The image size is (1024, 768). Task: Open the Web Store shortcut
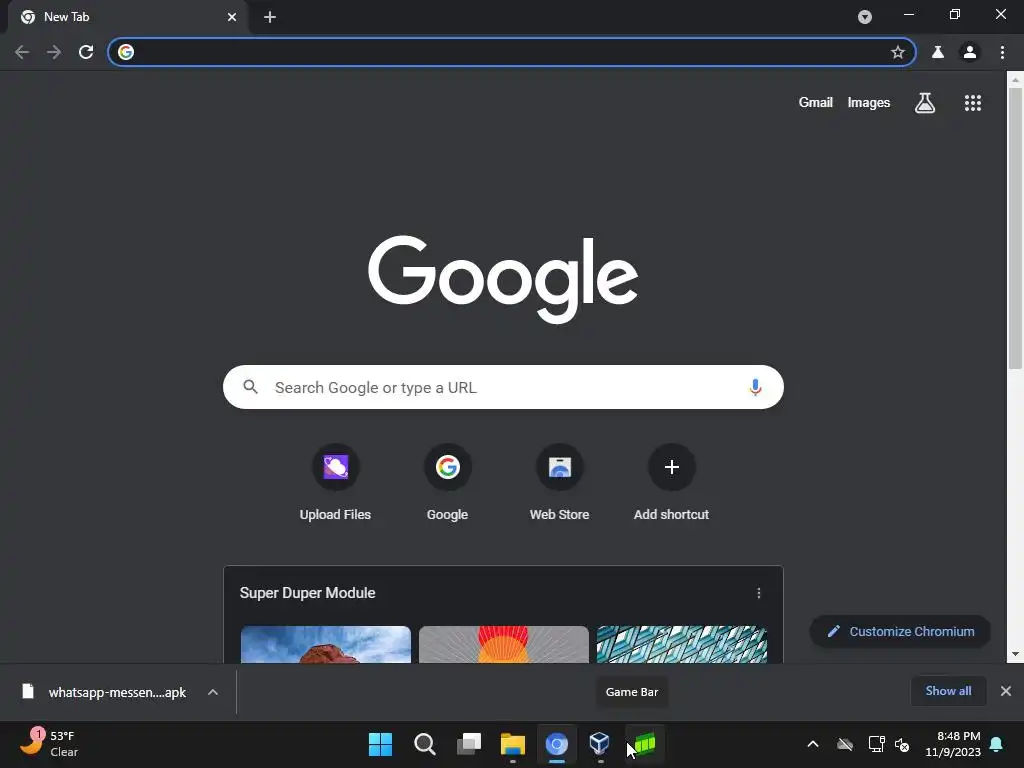click(560, 483)
